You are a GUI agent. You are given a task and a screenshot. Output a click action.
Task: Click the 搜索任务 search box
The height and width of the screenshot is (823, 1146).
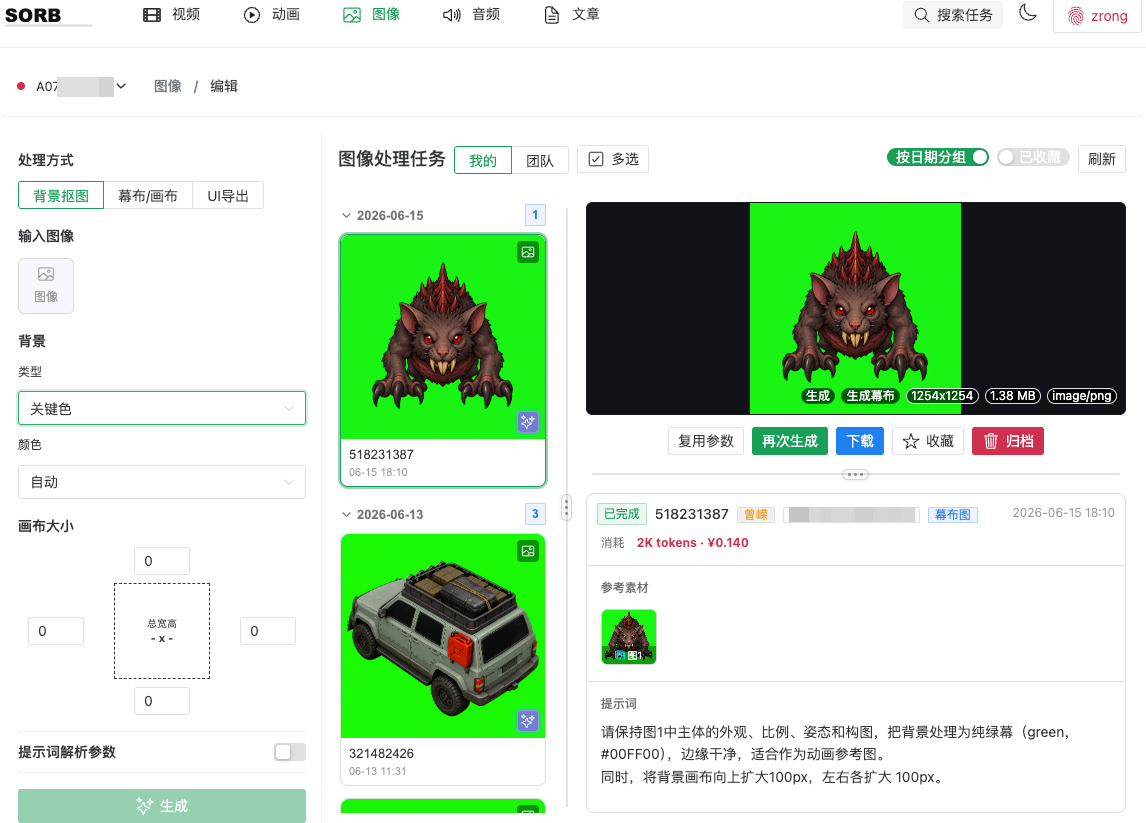pos(952,15)
